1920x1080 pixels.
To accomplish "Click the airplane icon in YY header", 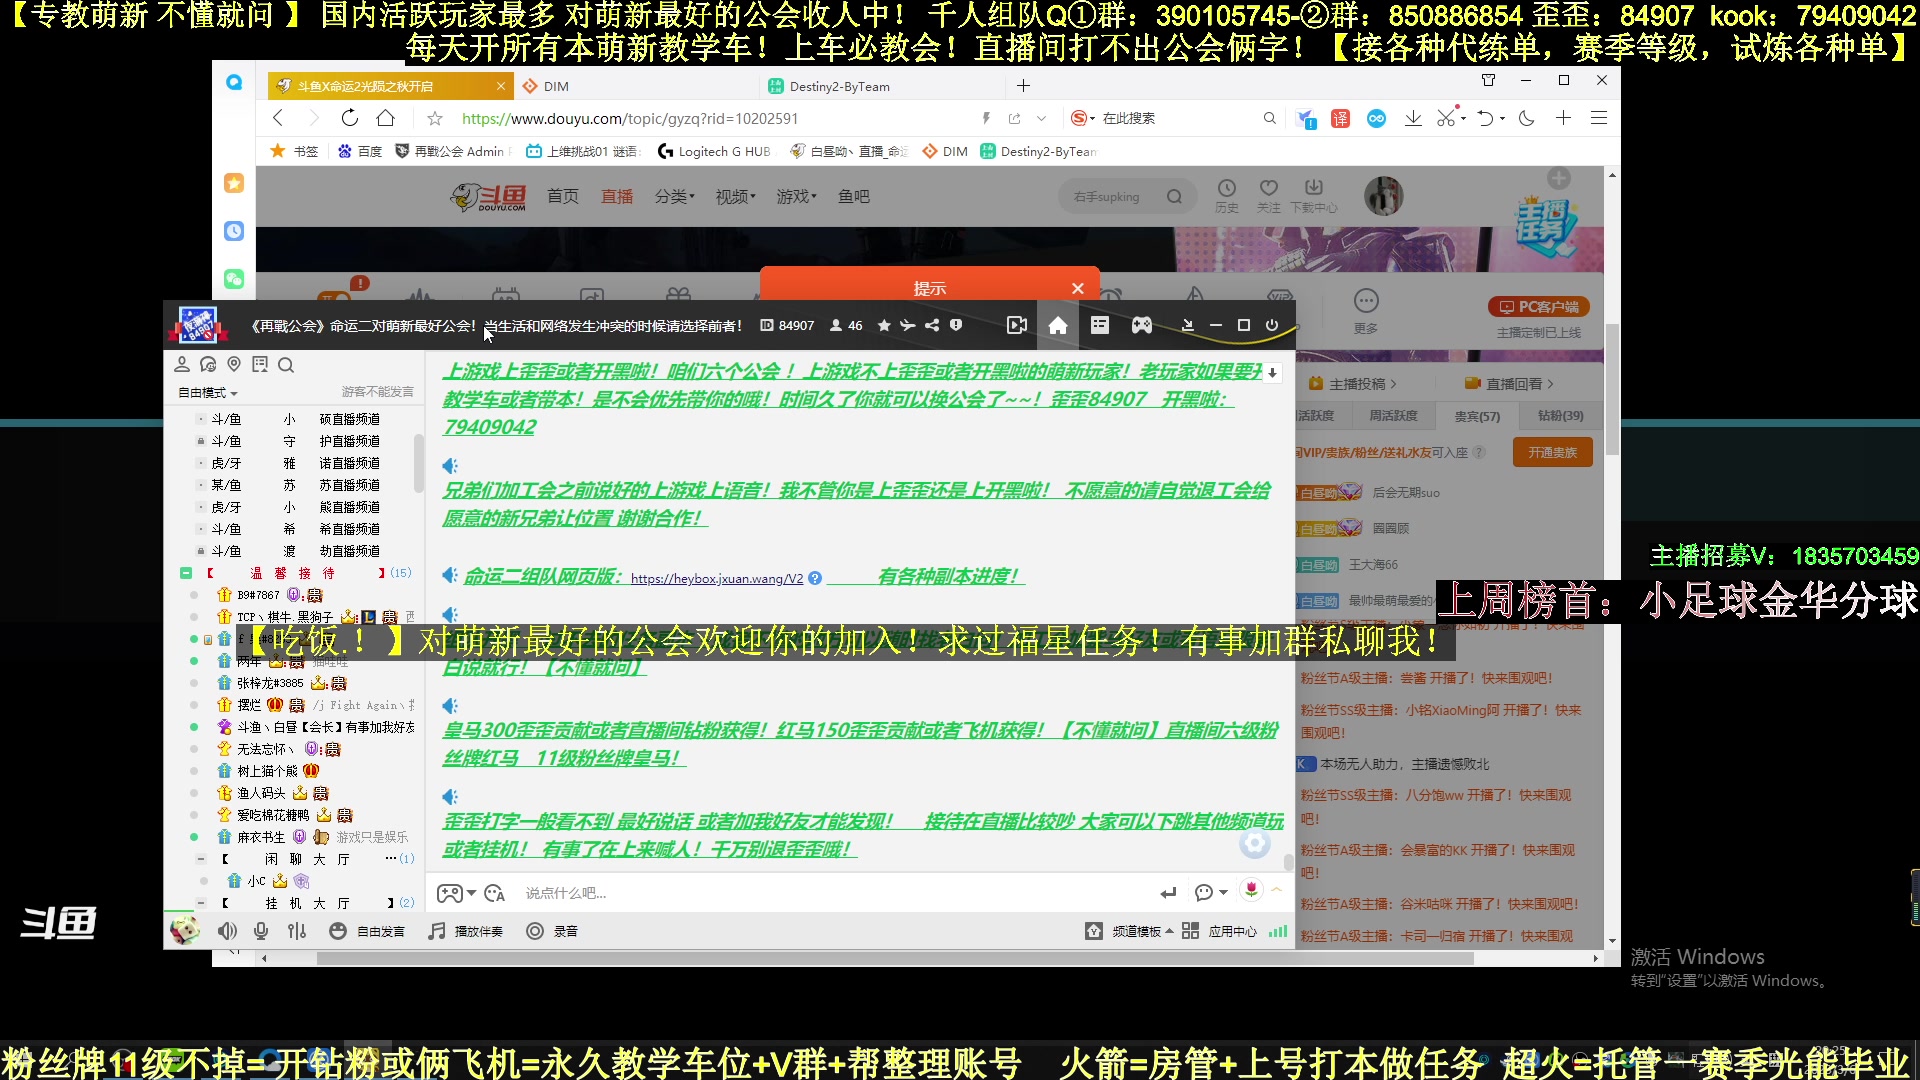I will click(x=908, y=325).
